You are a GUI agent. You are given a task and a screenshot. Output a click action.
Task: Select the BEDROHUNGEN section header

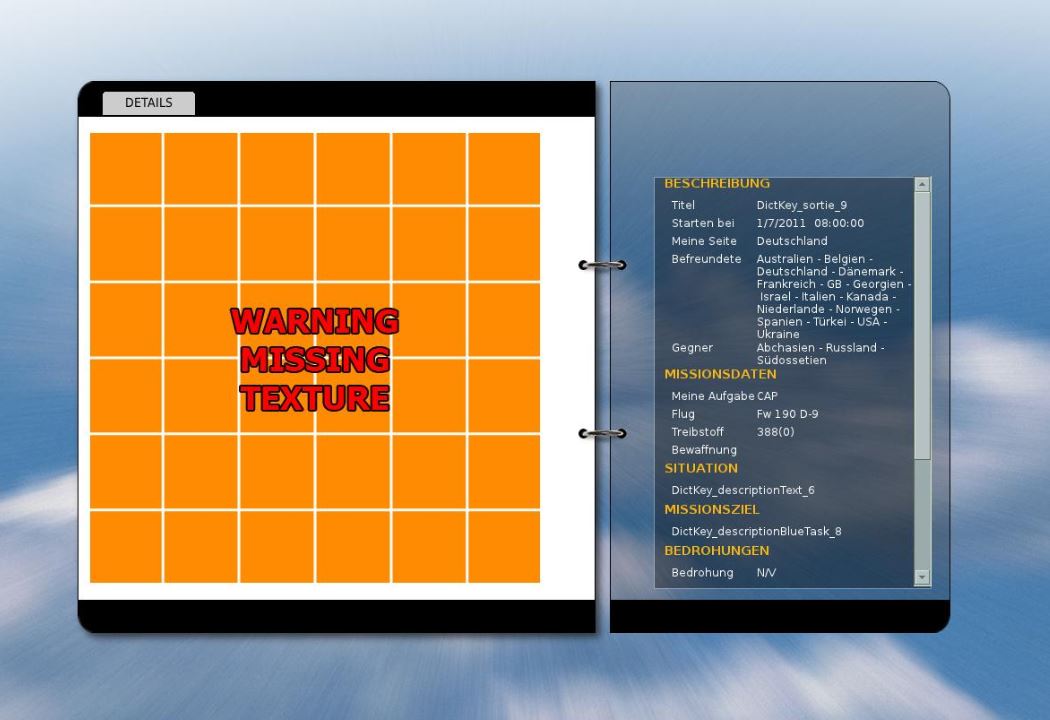coord(717,551)
